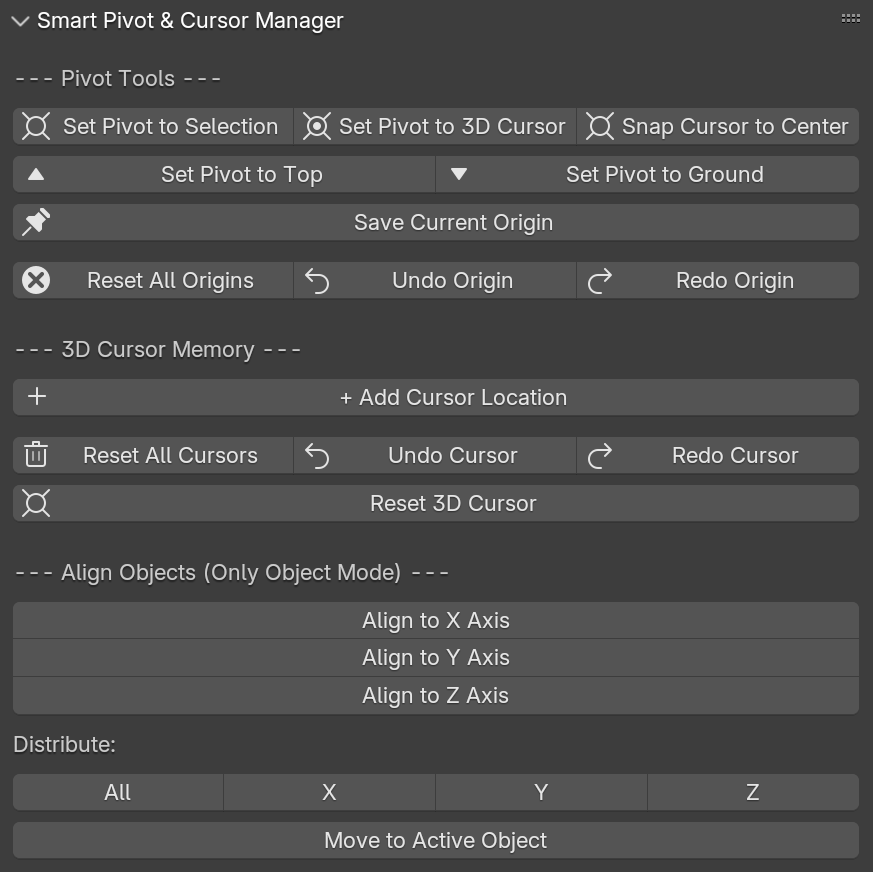Click the redo arrow icon beside Redo Origin
Viewport: 873px width, 872px height.
(600, 280)
